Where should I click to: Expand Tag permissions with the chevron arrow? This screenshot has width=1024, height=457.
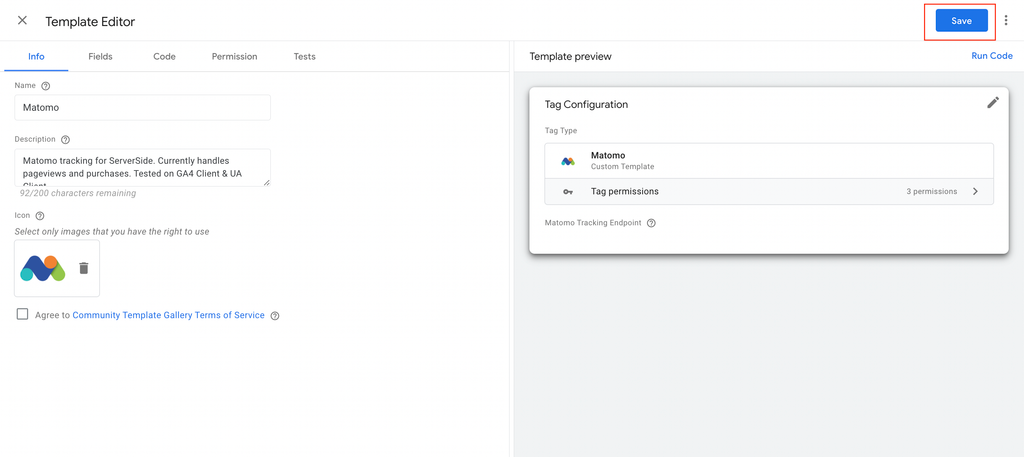coord(975,192)
